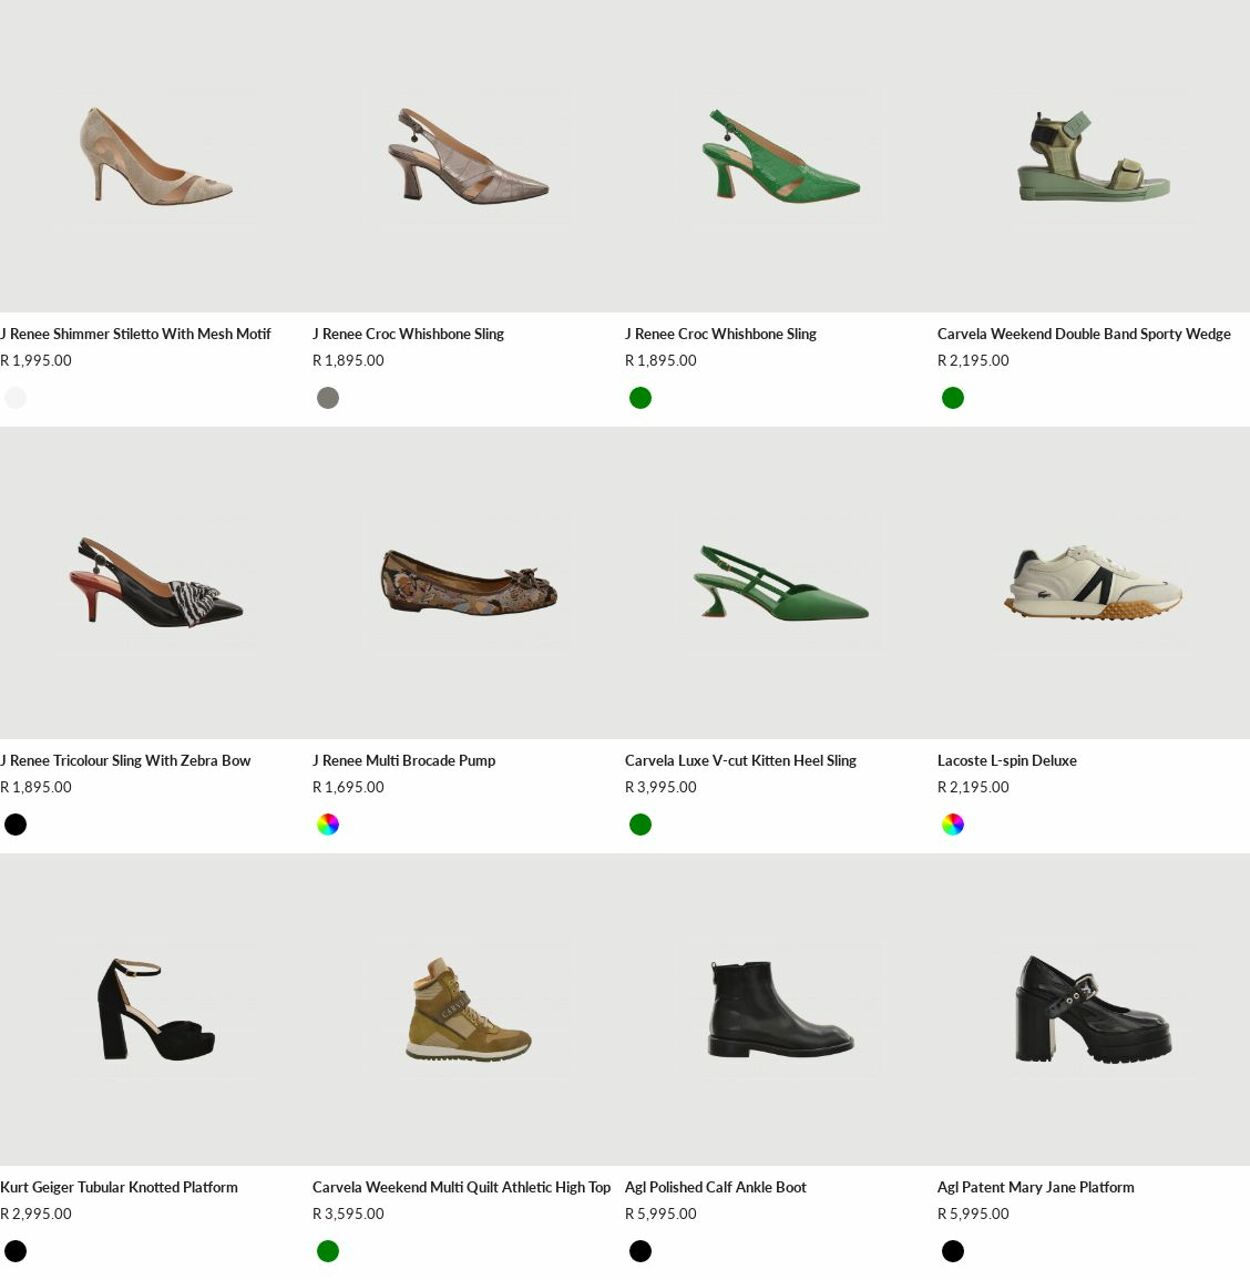Click the R 2,995.00 price of Knotted Platform
The height and width of the screenshot is (1280, 1250).
[36, 1214]
